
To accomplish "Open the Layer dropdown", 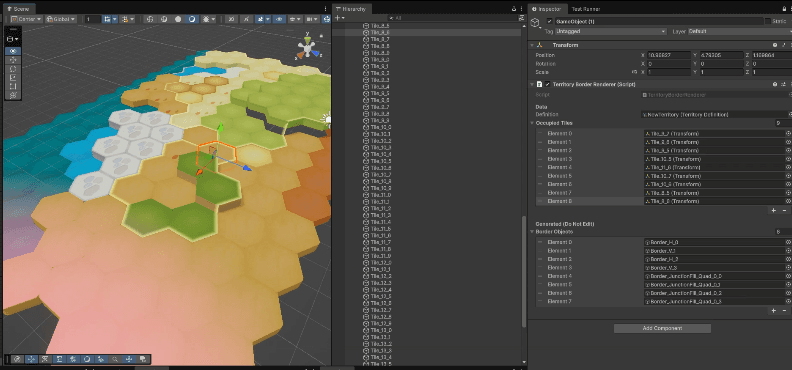I will 739,31.
